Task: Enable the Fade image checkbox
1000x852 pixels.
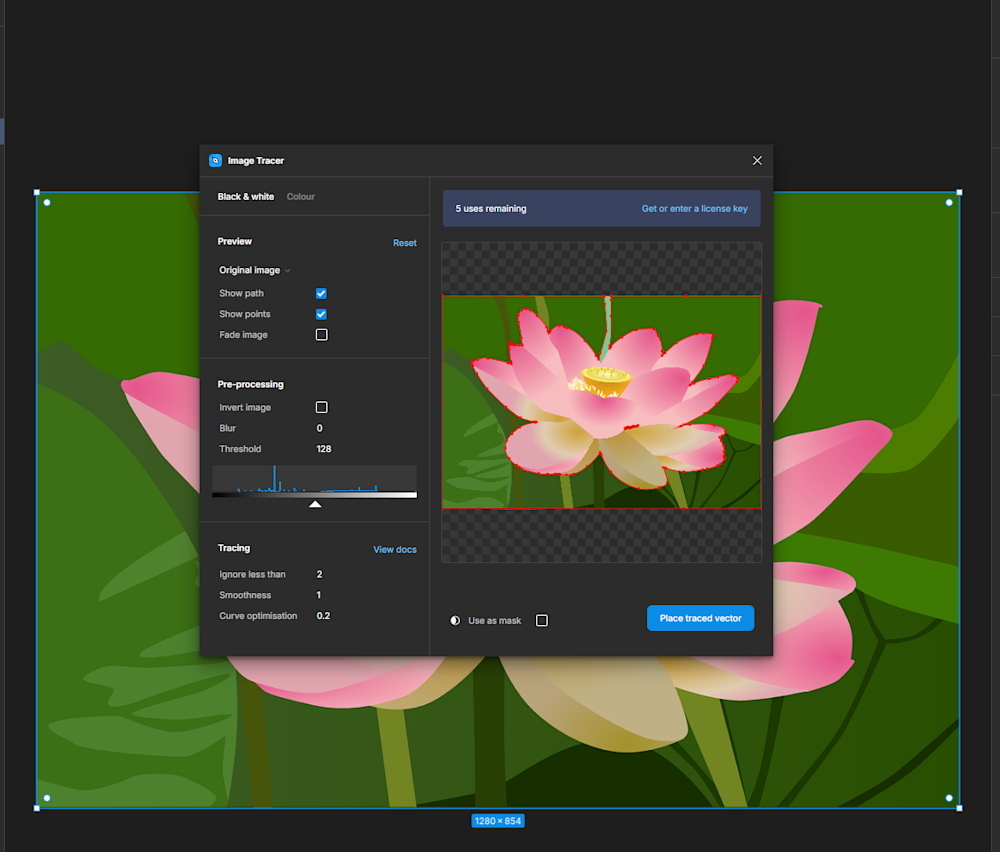Action: pyautogui.click(x=321, y=335)
